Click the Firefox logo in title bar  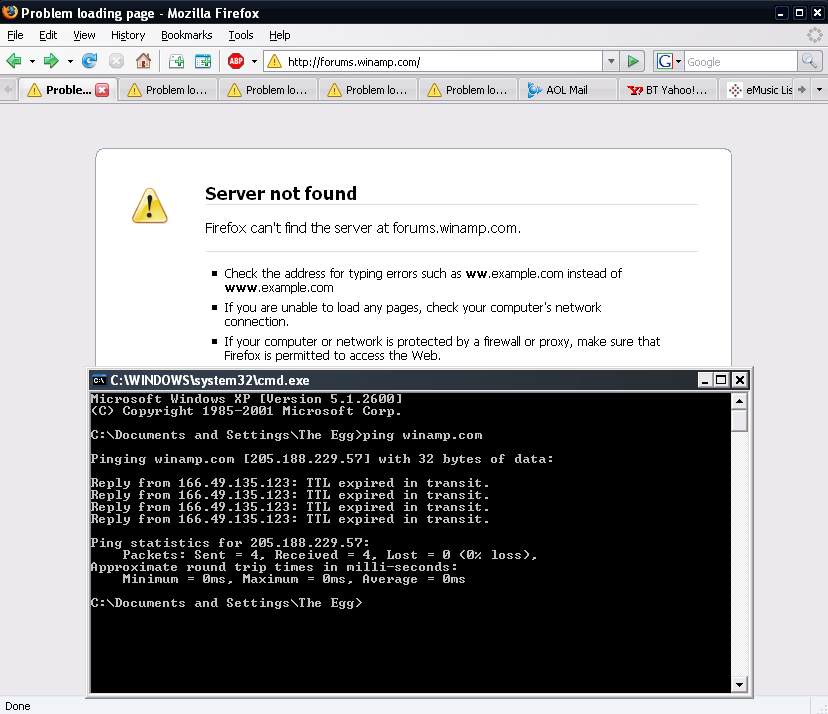coord(10,12)
